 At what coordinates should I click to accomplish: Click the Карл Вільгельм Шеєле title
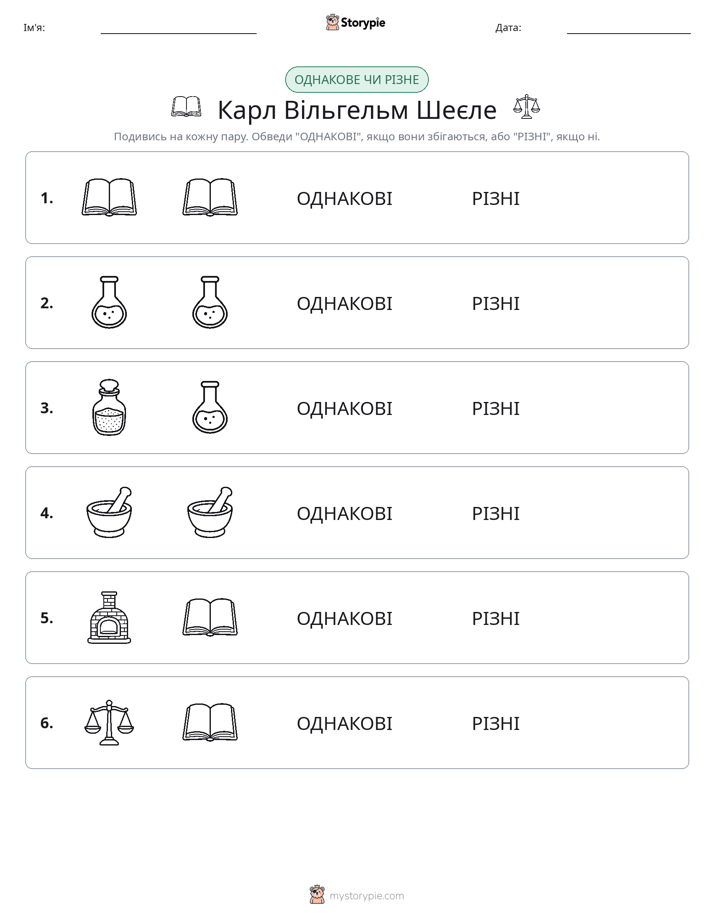click(x=357, y=110)
